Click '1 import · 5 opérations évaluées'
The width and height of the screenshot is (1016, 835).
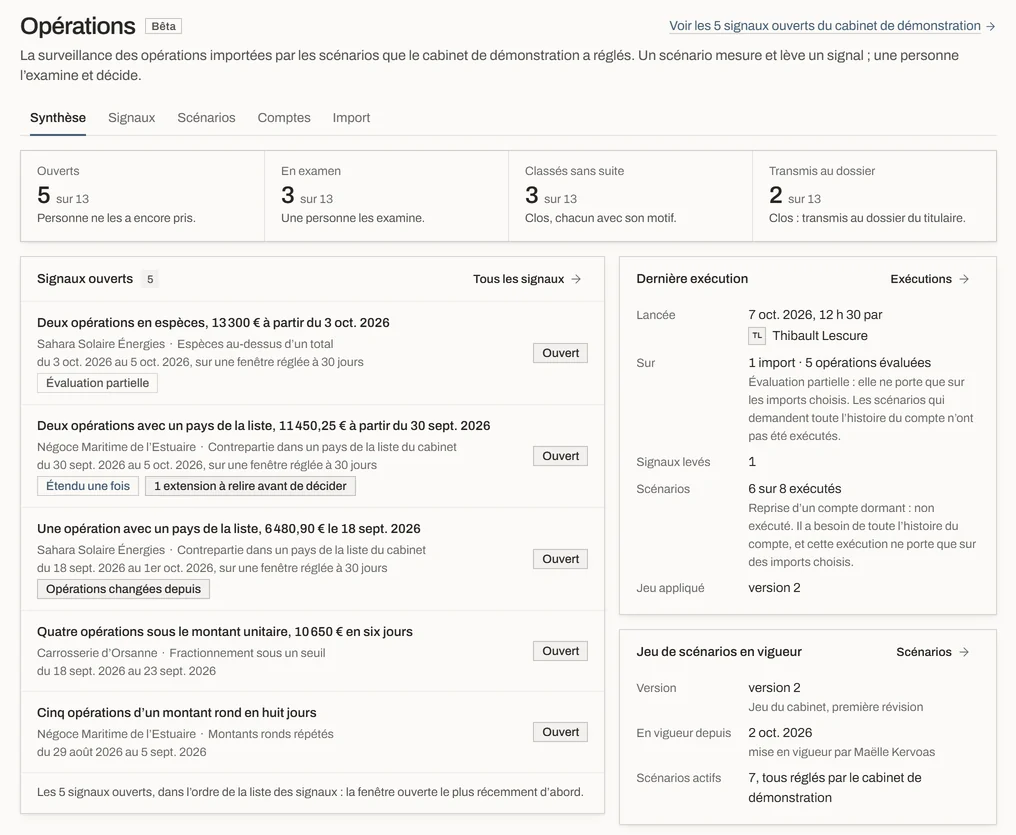pos(839,363)
